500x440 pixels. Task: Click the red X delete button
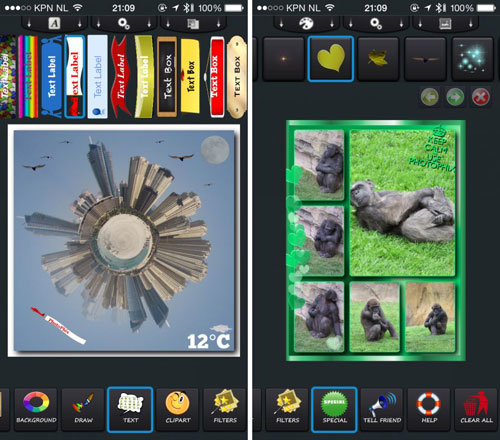(x=481, y=97)
